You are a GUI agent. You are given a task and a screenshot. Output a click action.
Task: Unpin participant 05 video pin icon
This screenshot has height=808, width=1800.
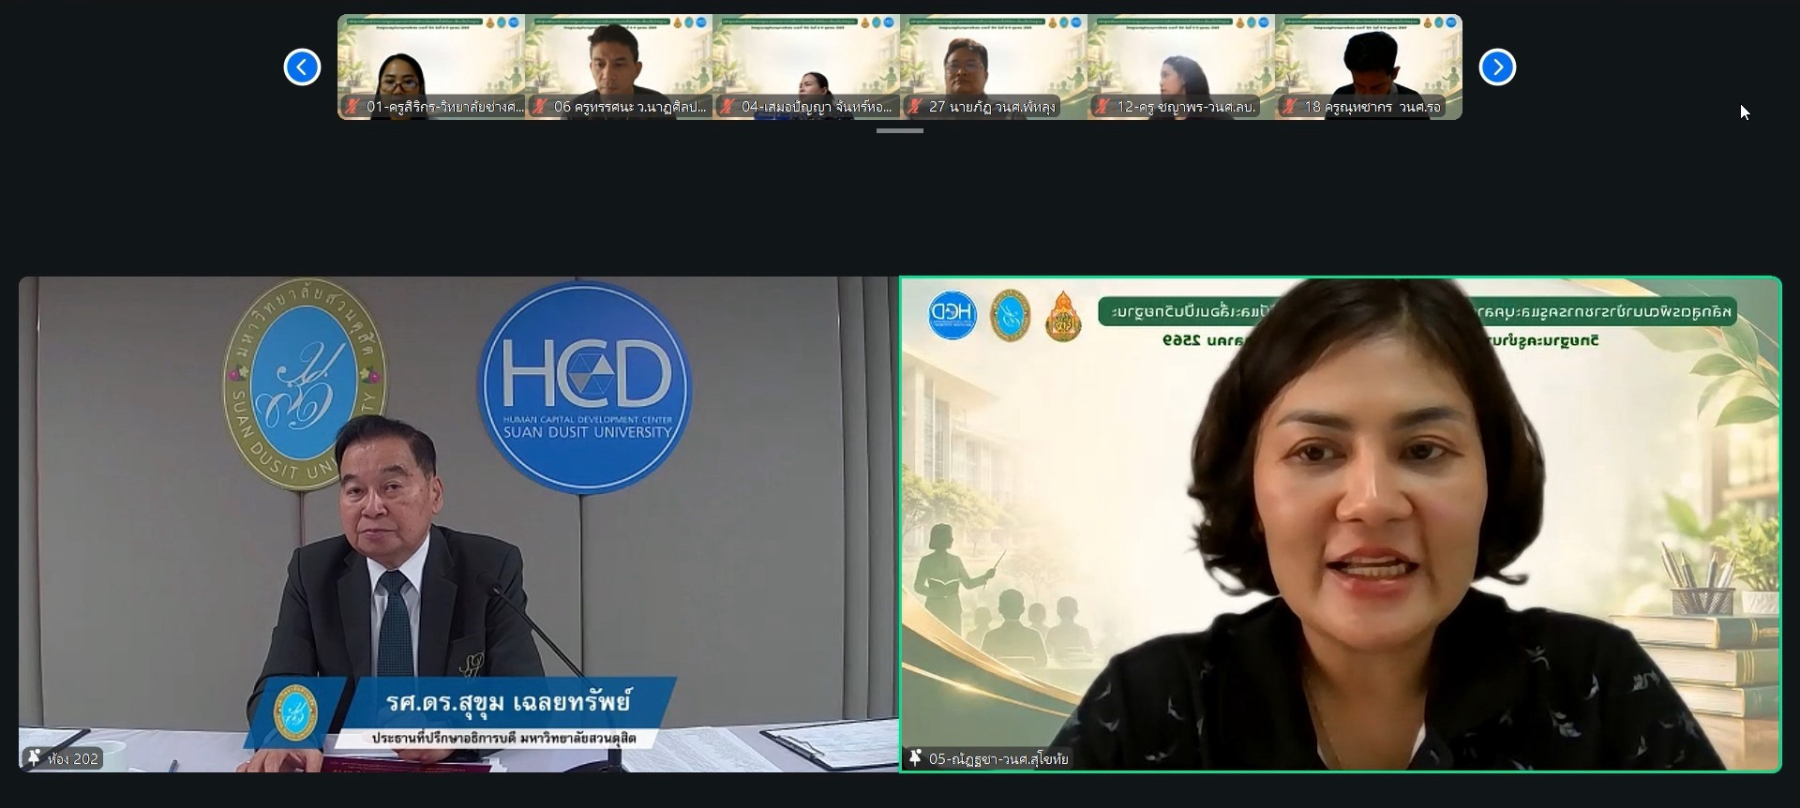[915, 758]
